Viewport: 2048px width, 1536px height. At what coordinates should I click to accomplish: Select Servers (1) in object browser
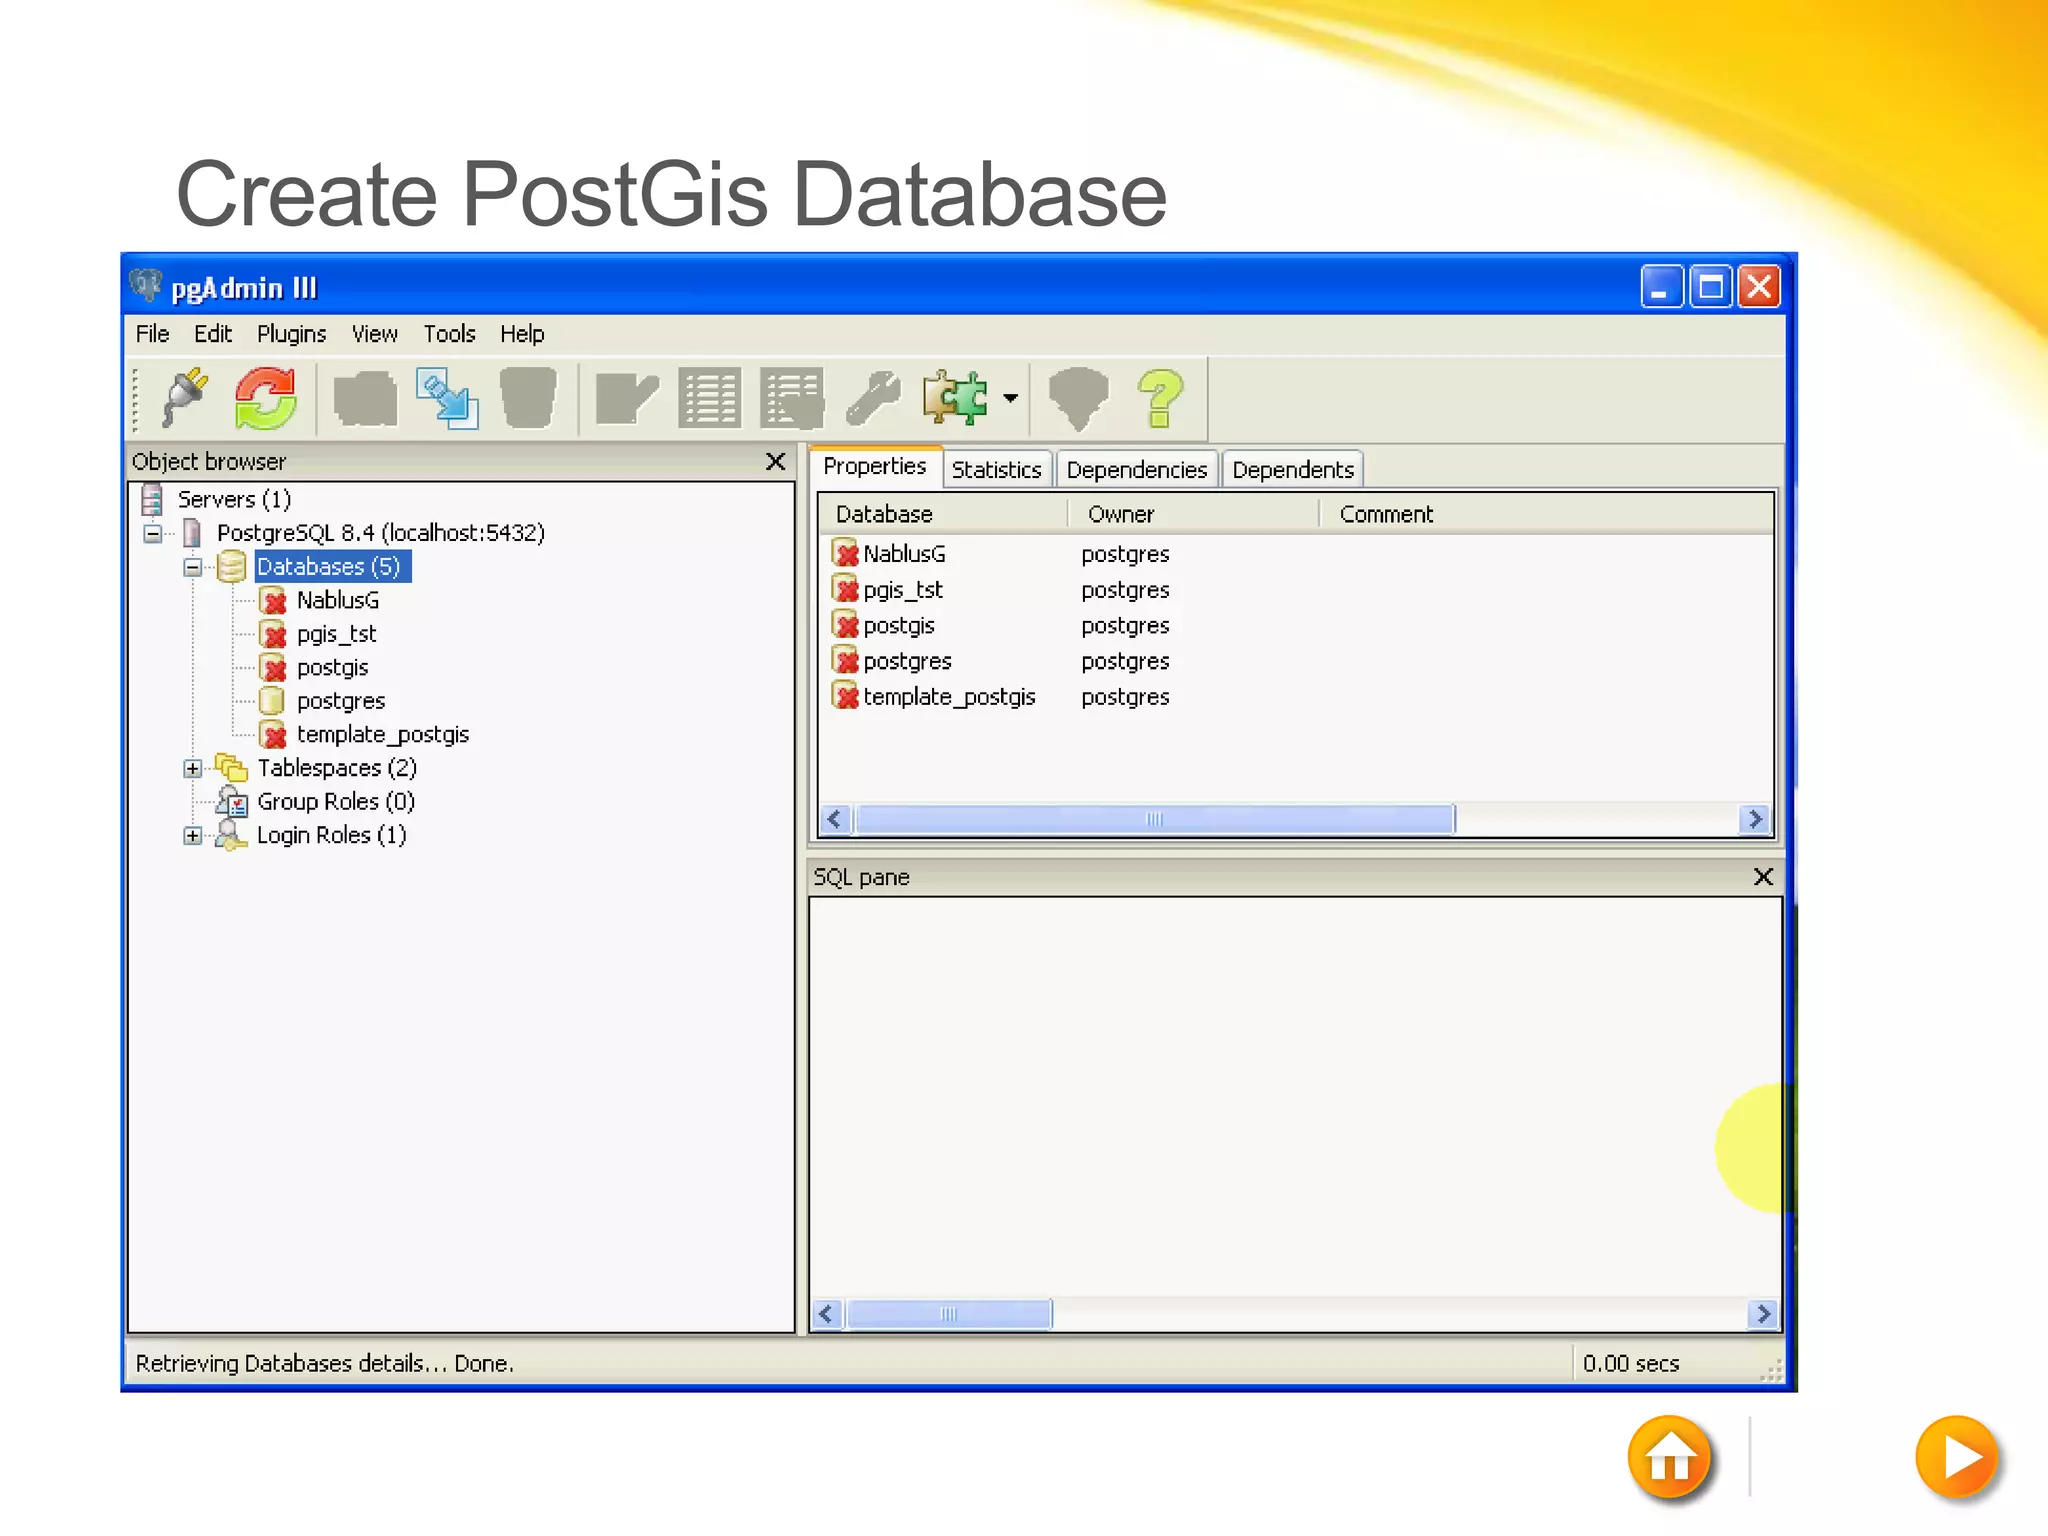pyautogui.click(x=234, y=499)
